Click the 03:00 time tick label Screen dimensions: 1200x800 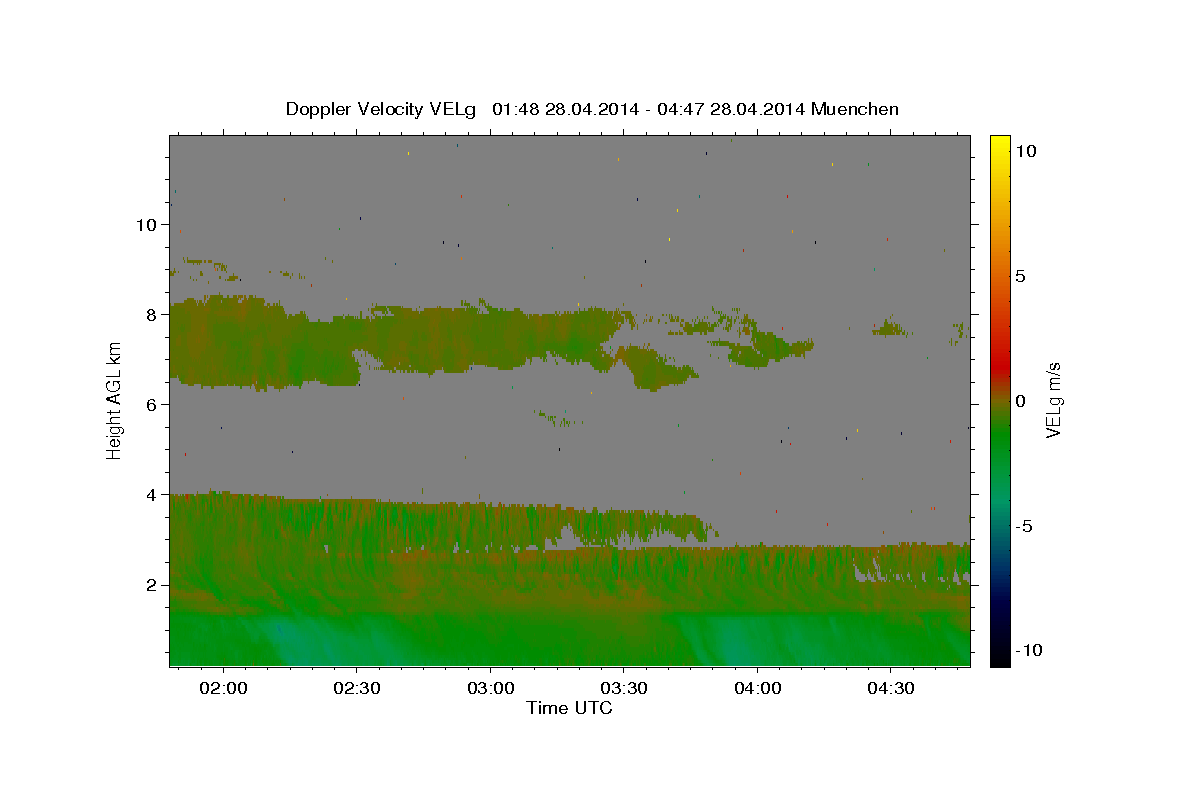point(490,689)
